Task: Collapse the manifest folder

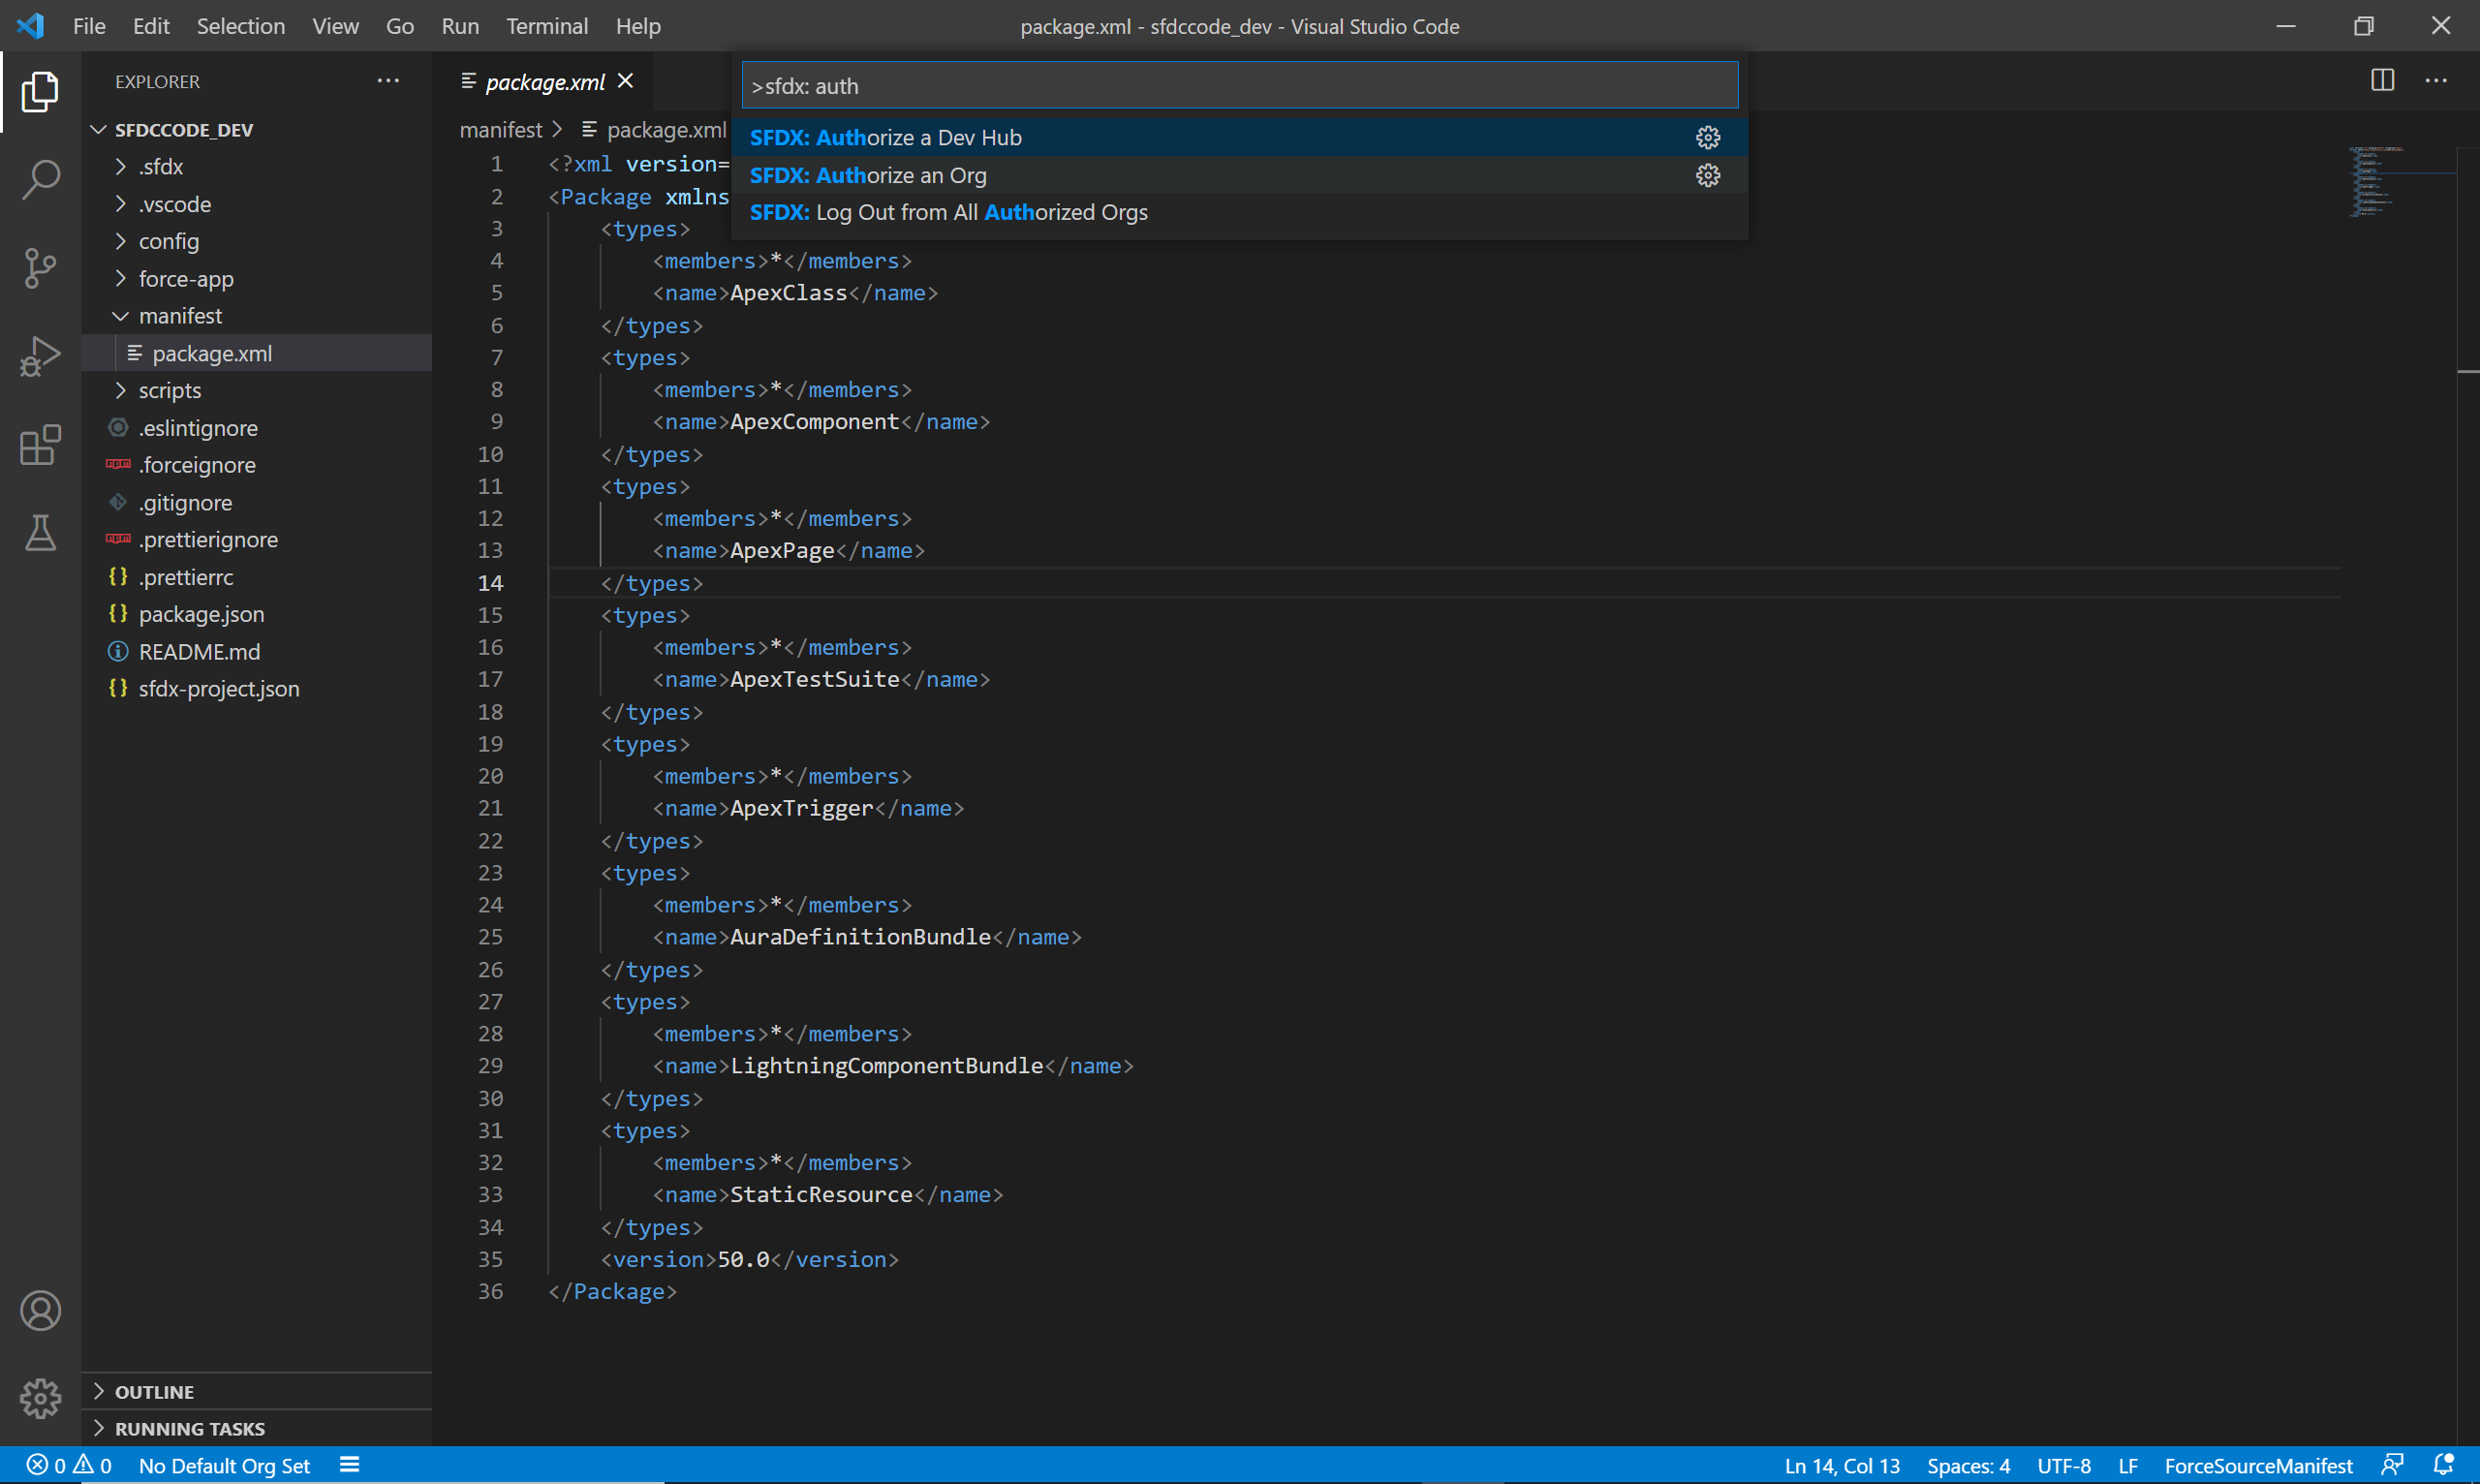Action: 180,316
